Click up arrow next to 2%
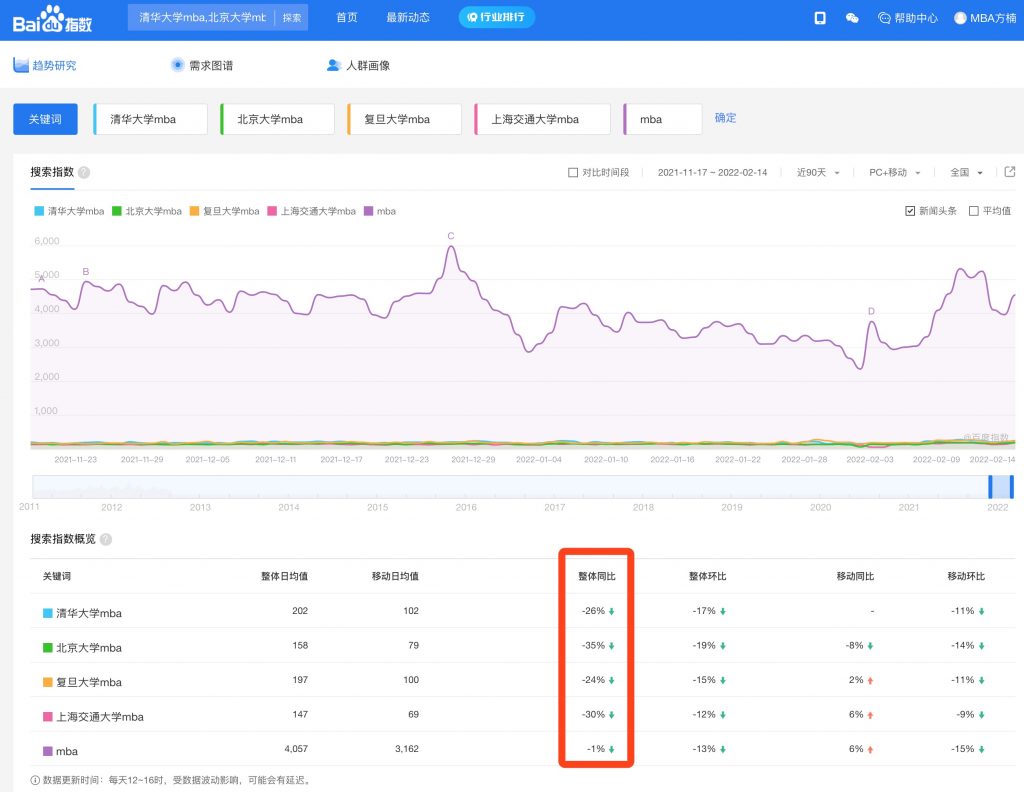Image resolution: width=1024 pixels, height=792 pixels. tap(871, 680)
